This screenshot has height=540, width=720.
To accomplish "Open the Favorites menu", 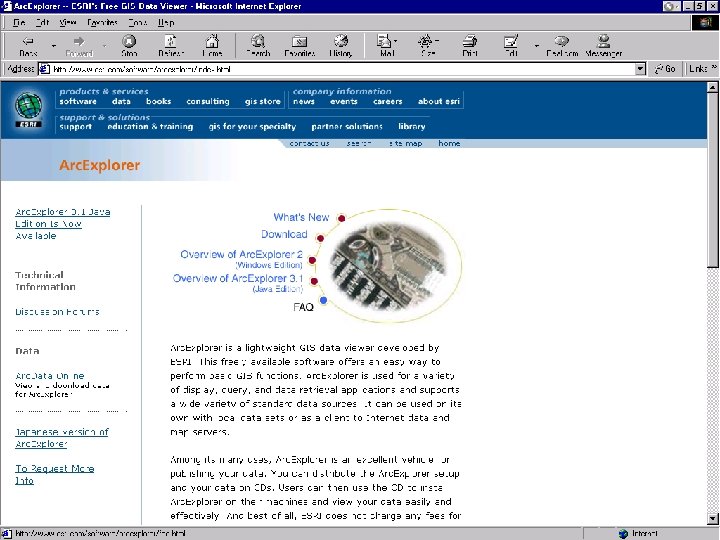I will (x=102, y=22).
